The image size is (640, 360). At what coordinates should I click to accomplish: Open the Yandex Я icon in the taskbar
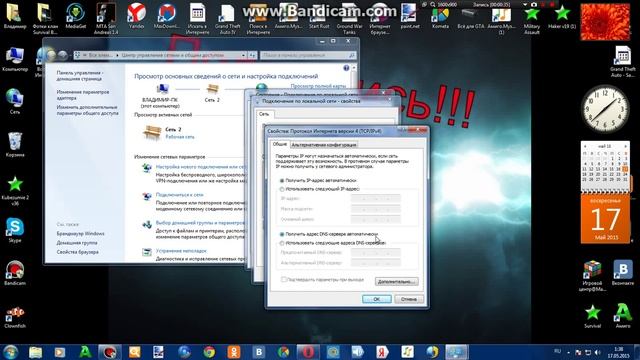(382, 352)
